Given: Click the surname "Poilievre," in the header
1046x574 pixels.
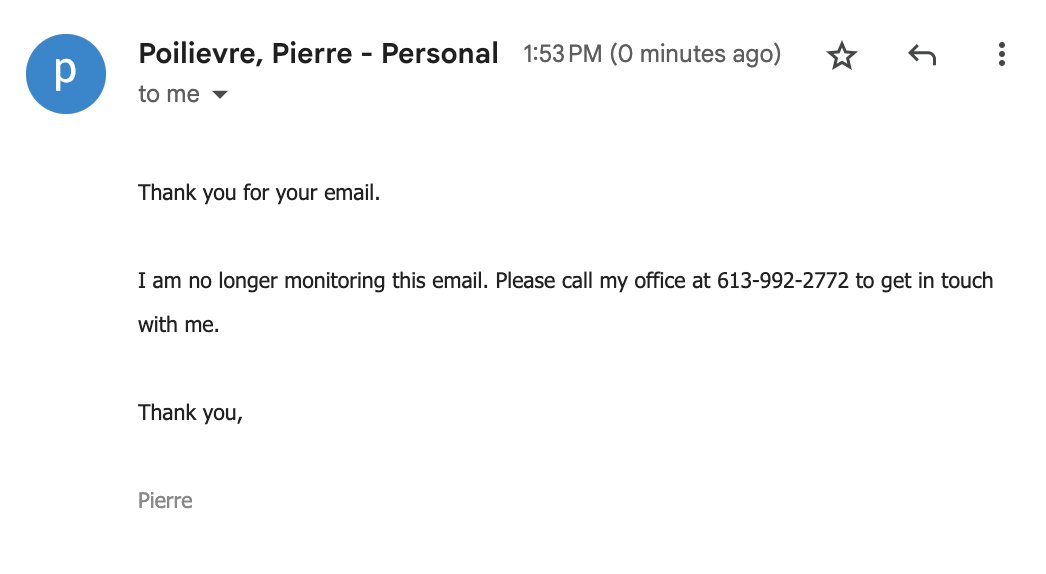Looking at the screenshot, I should [199, 54].
